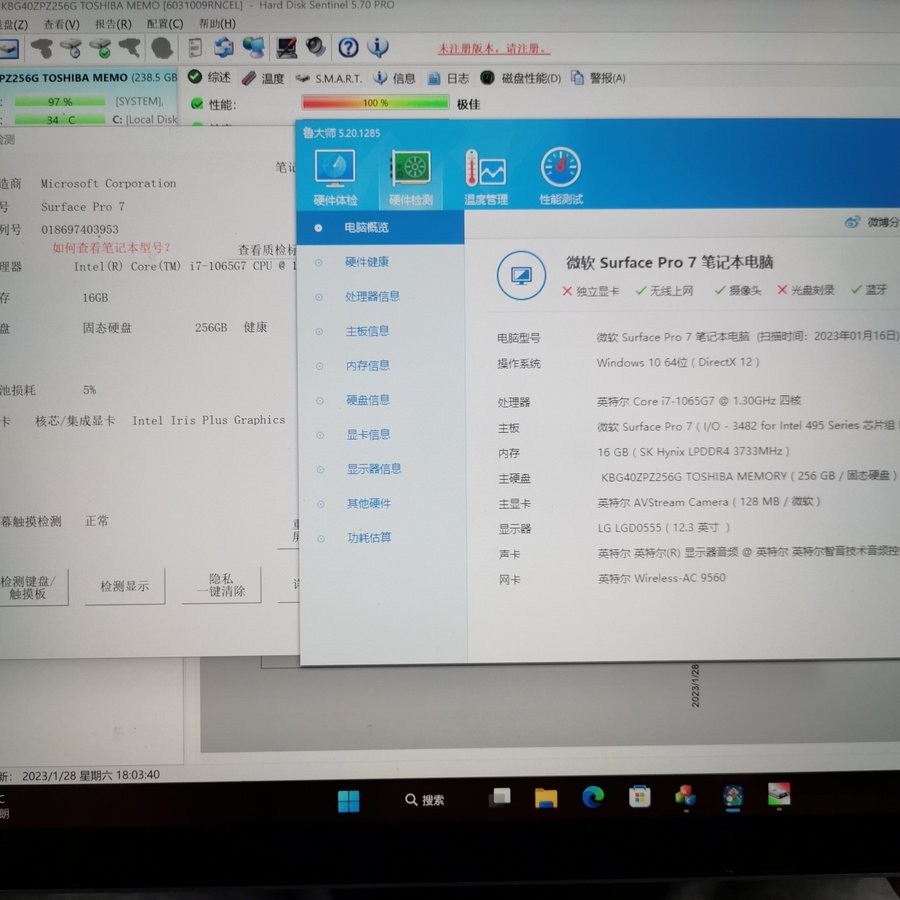The height and width of the screenshot is (900, 900).
Task: Click the laptop with pen toolbar icon
Action: coord(286,48)
